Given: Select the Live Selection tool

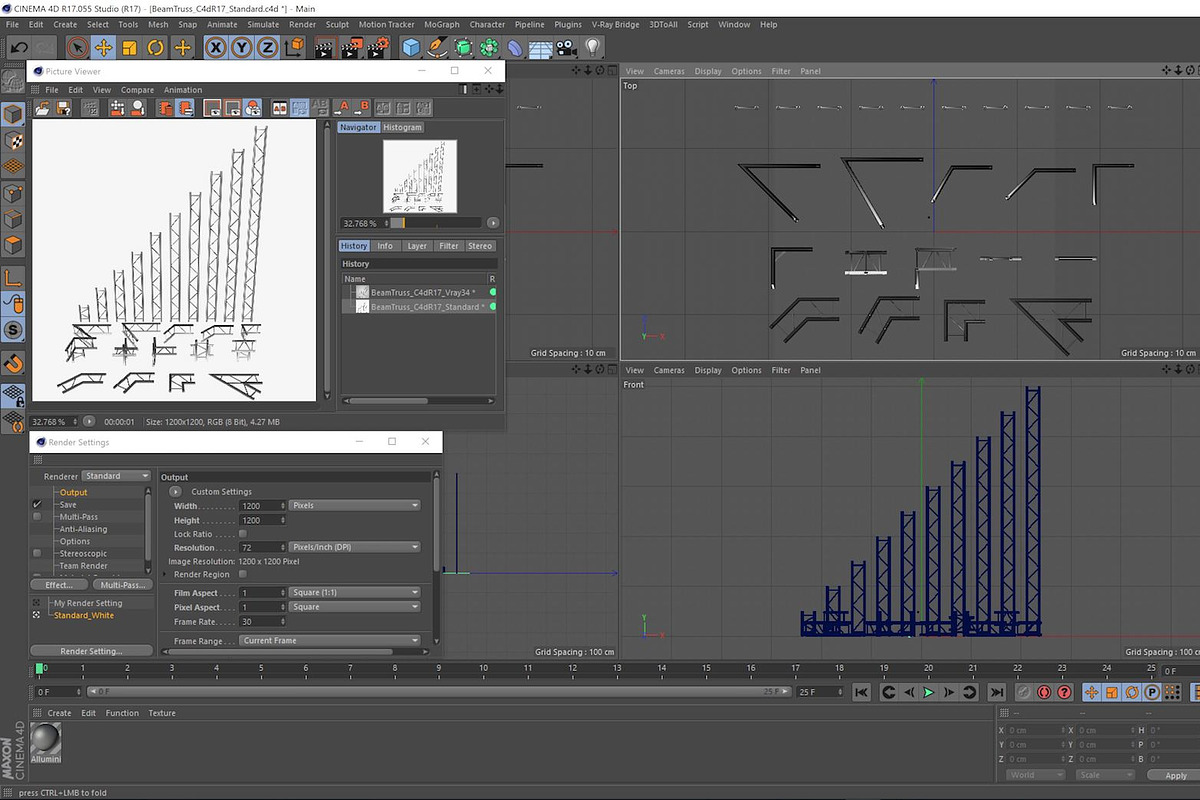Looking at the screenshot, I should (78, 47).
